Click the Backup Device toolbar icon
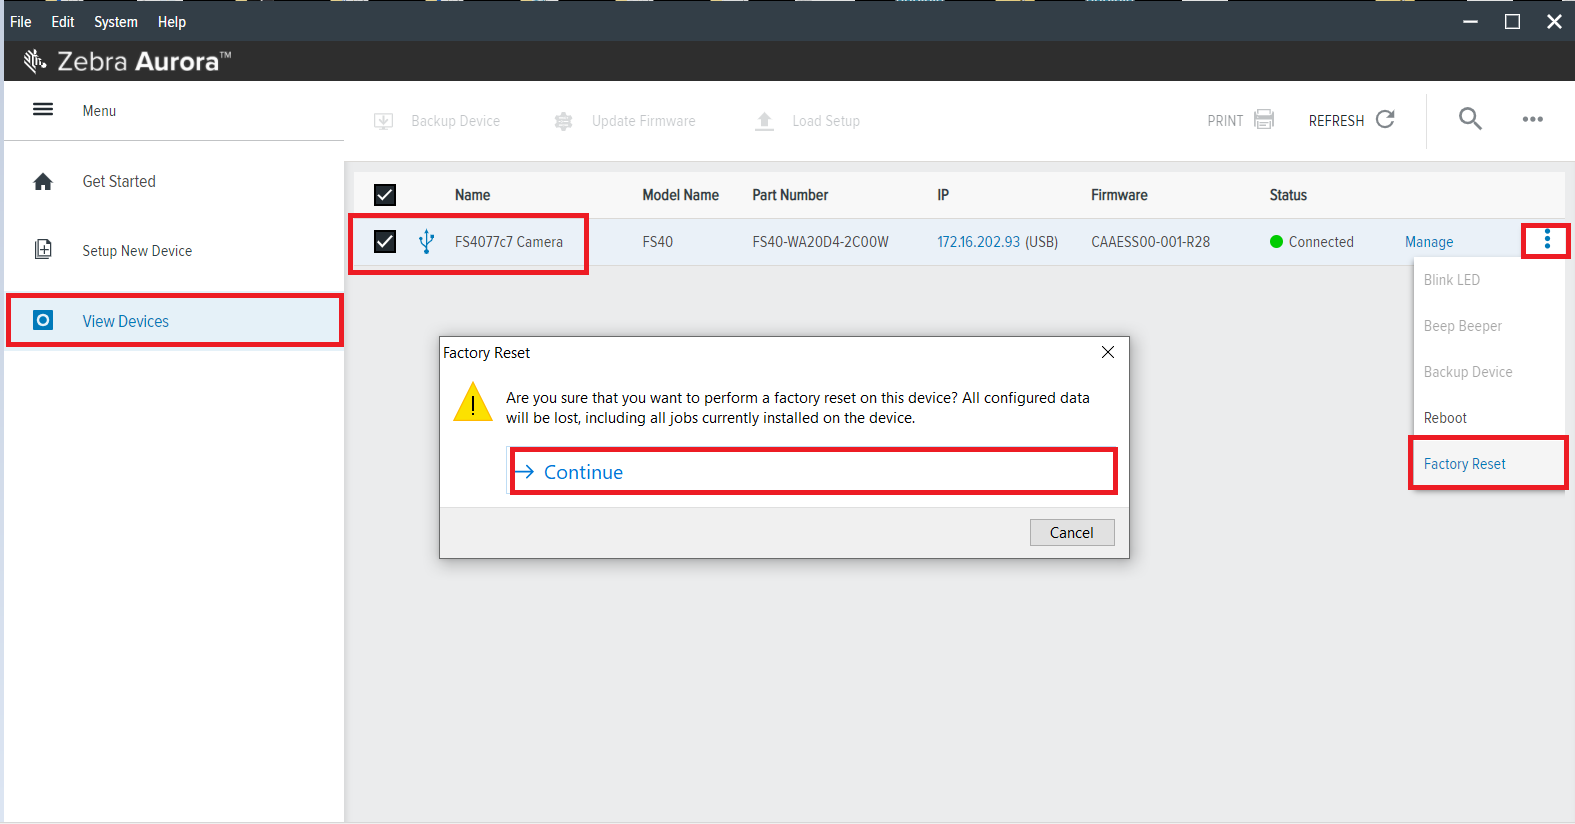Viewport: 1575px width, 824px height. pyautogui.click(x=384, y=121)
